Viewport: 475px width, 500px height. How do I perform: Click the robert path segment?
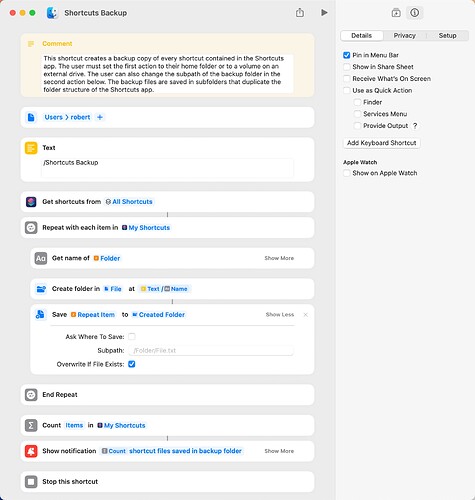point(80,117)
